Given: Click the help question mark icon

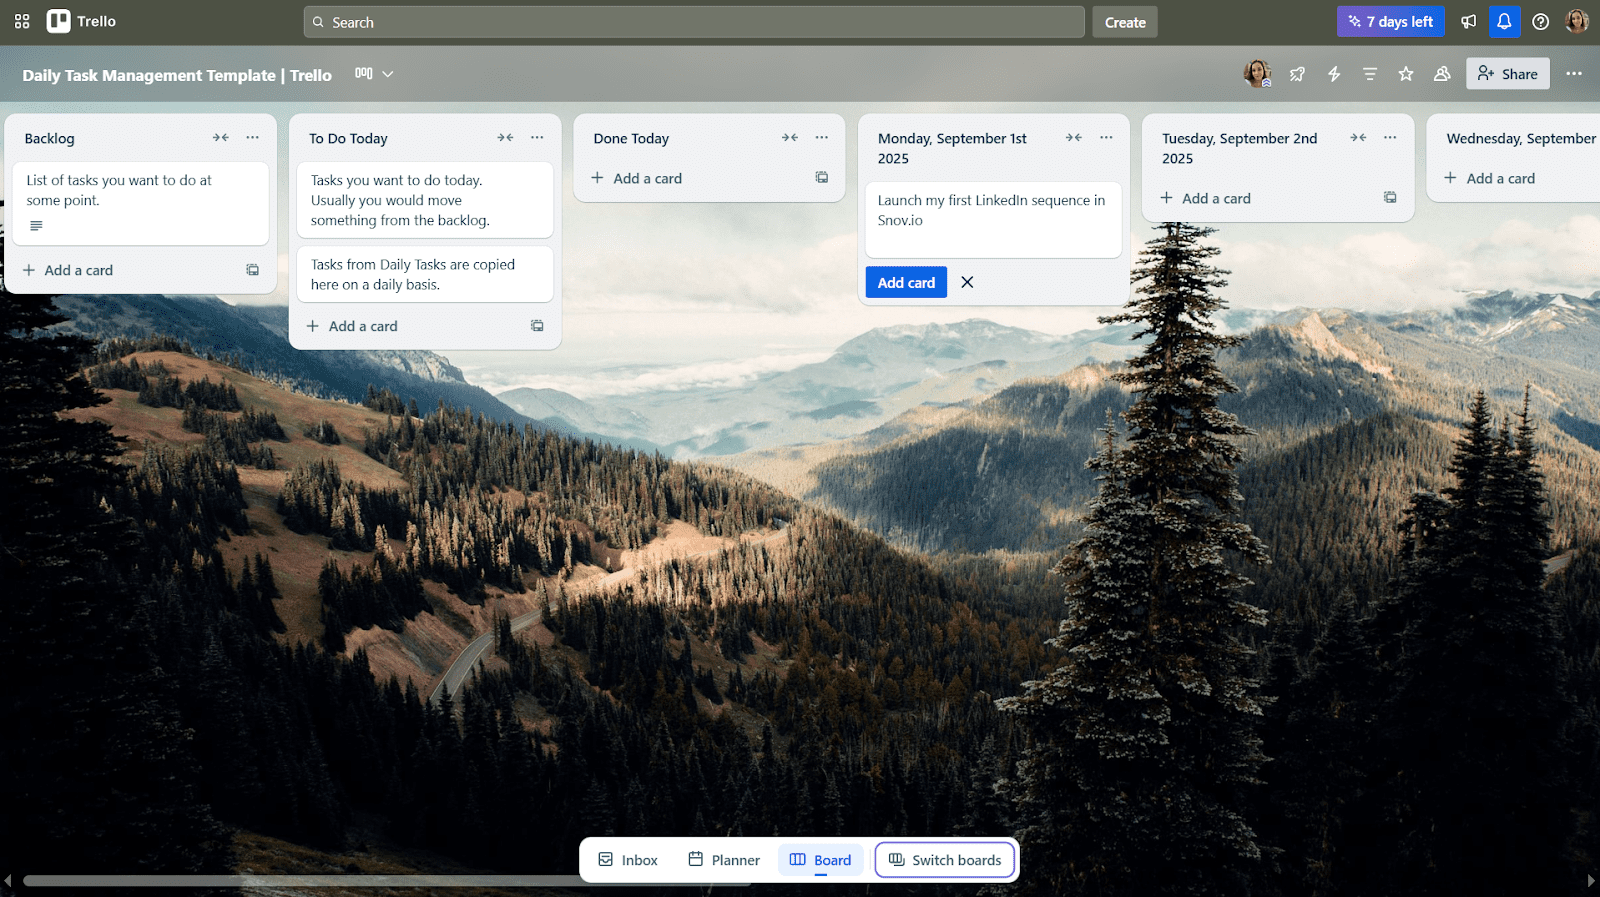Looking at the screenshot, I should click(1541, 22).
